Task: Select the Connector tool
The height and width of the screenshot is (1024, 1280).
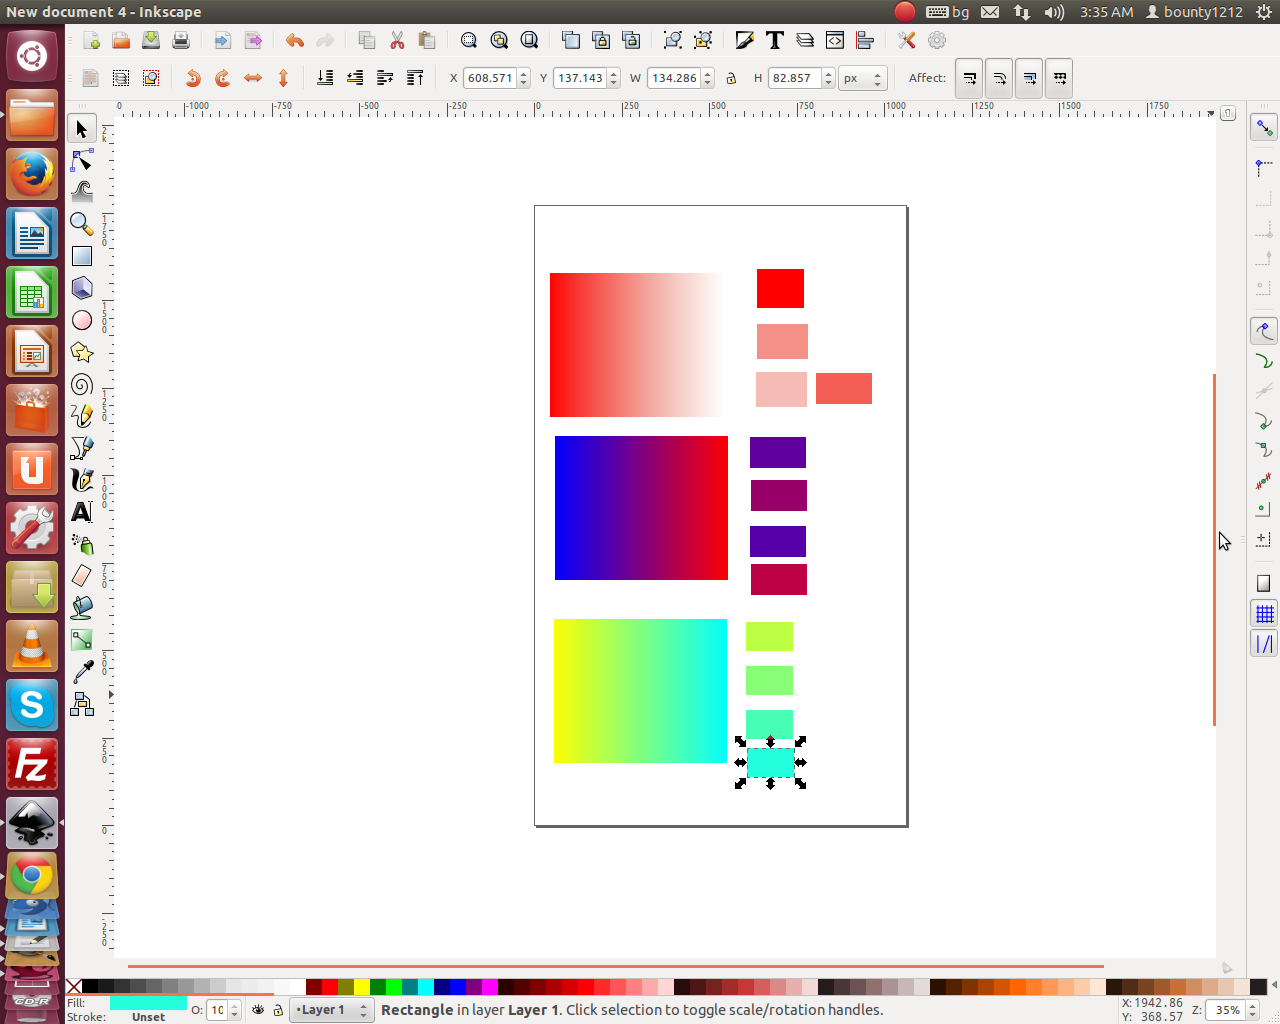Action: [82, 704]
